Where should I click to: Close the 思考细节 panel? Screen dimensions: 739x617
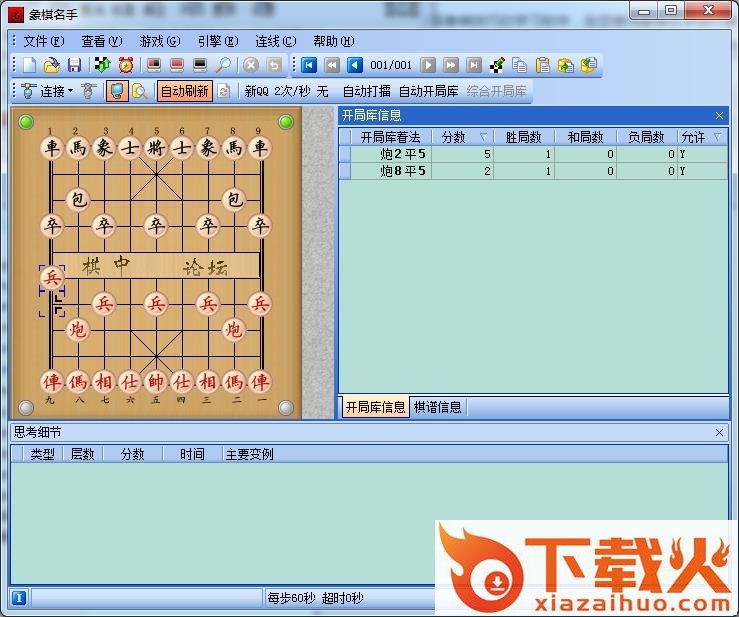point(719,432)
